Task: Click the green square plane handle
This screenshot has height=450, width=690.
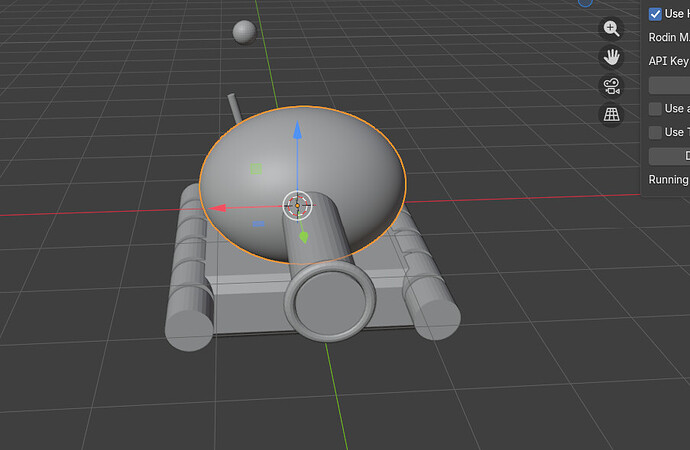Action: tap(256, 169)
